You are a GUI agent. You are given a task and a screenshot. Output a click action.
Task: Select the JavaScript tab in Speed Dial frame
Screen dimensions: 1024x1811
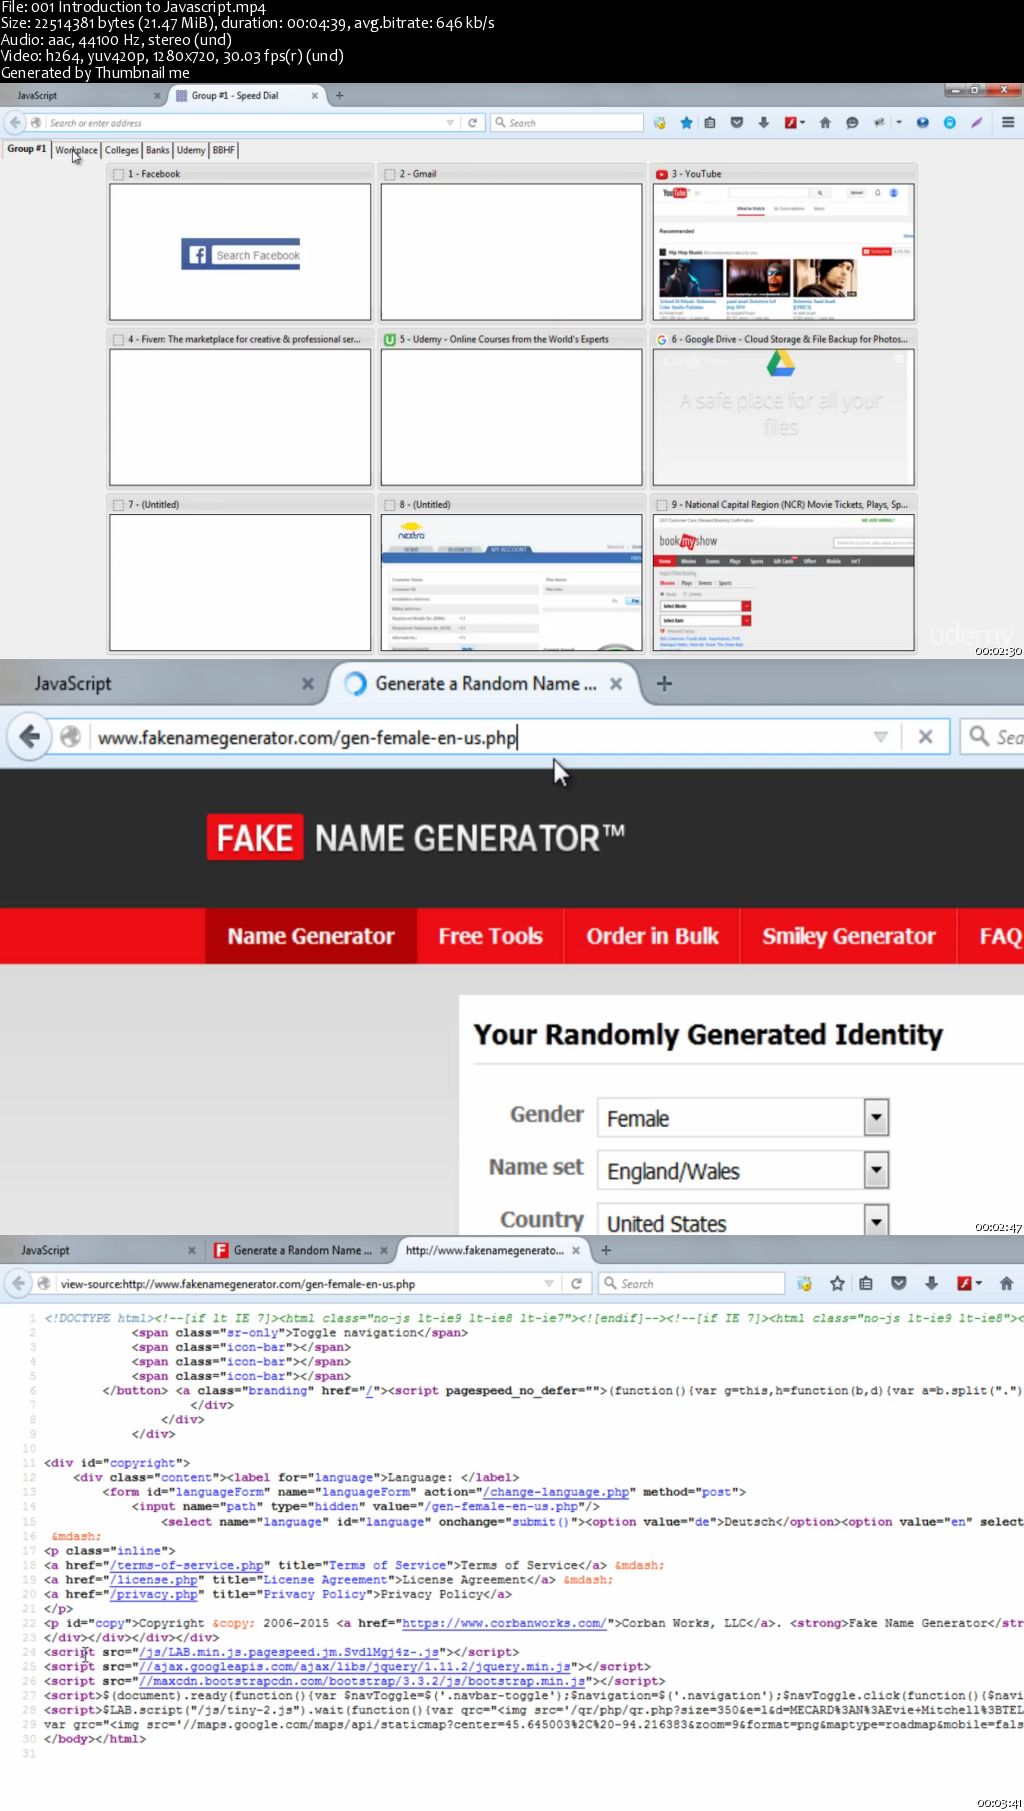[x=84, y=96]
